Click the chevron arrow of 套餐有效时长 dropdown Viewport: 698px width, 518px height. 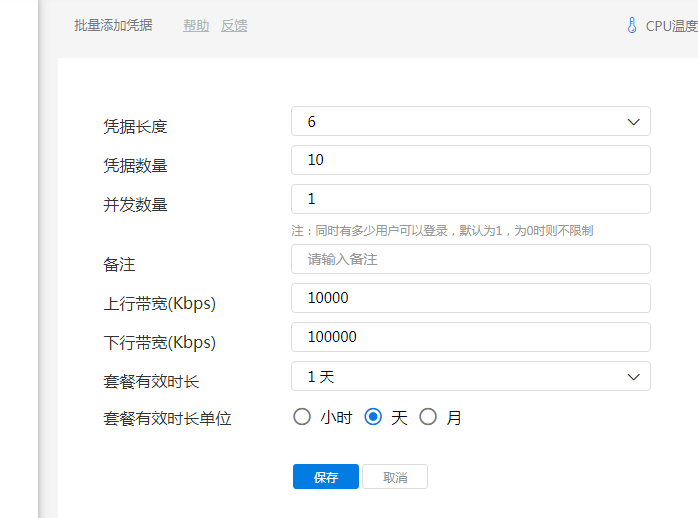(633, 376)
